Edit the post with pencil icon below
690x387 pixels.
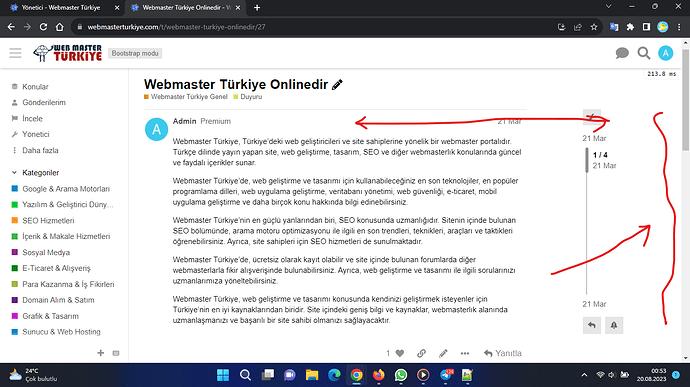click(443, 353)
